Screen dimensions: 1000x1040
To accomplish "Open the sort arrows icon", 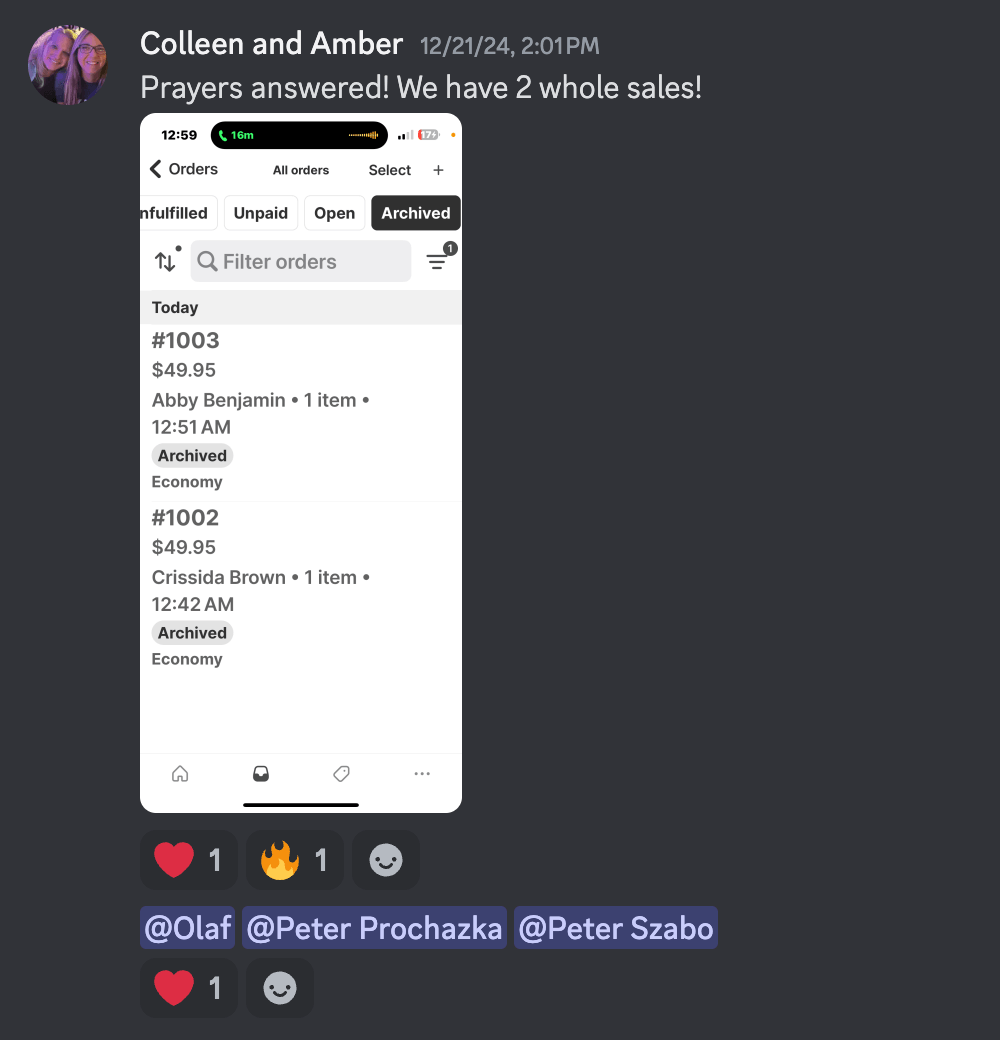I will pyautogui.click(x=166, y=261).
